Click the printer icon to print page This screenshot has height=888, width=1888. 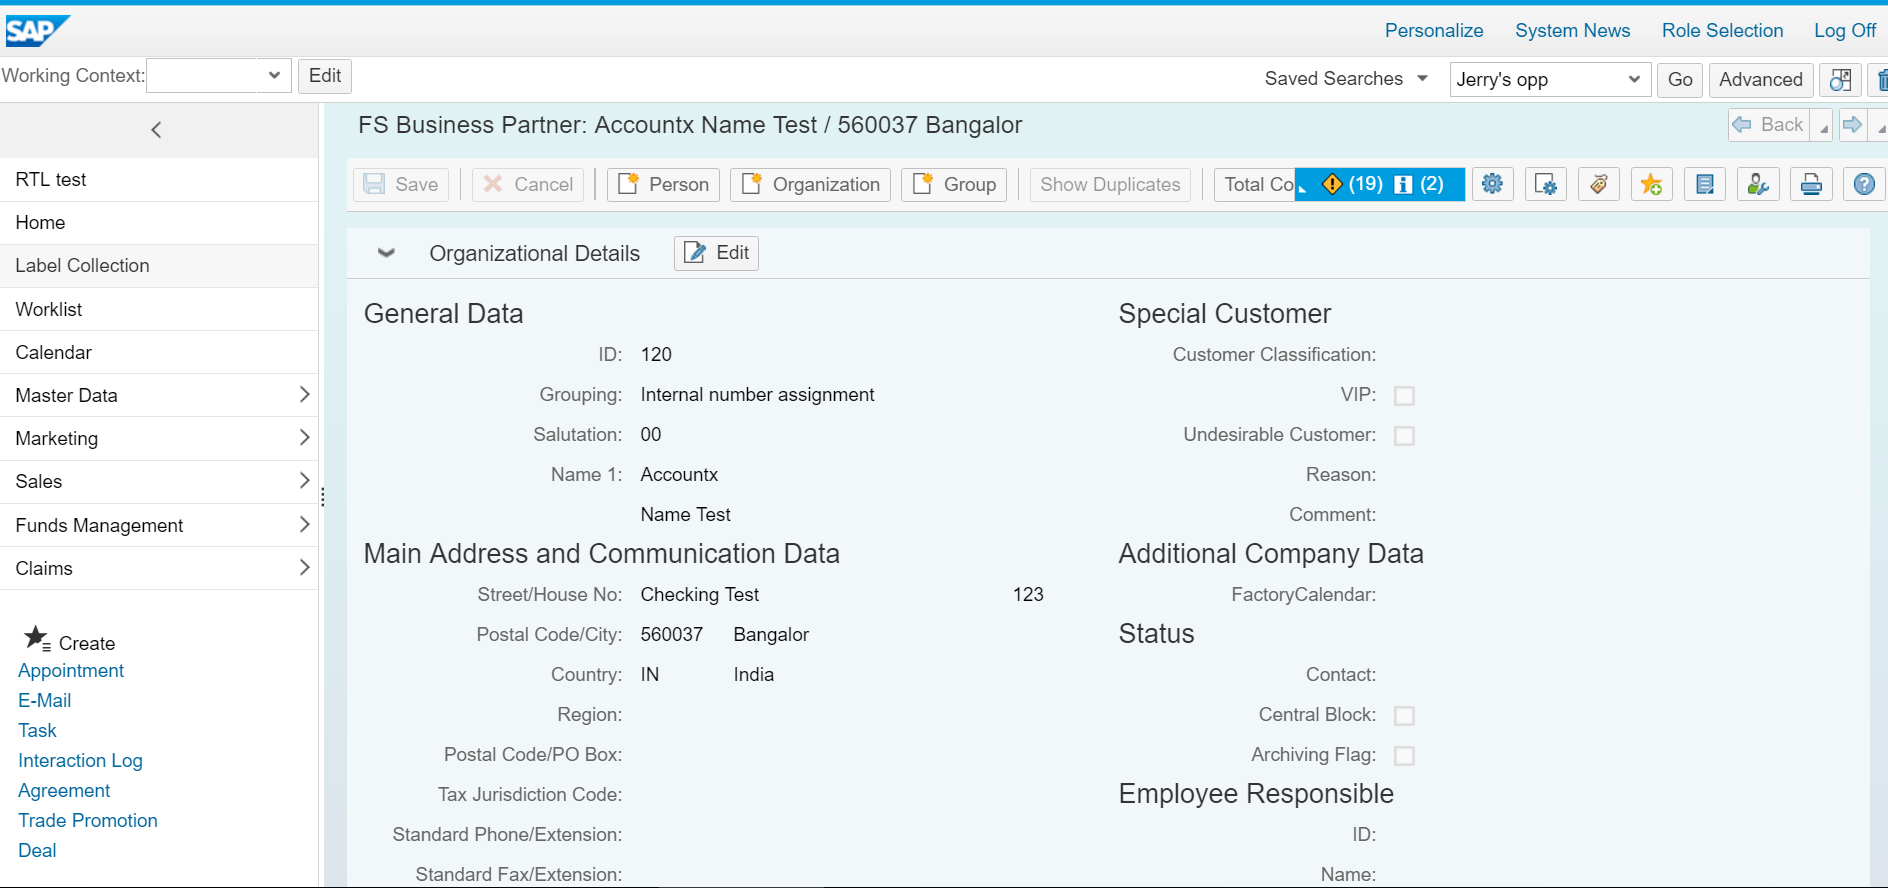[x=1811, y=184]
